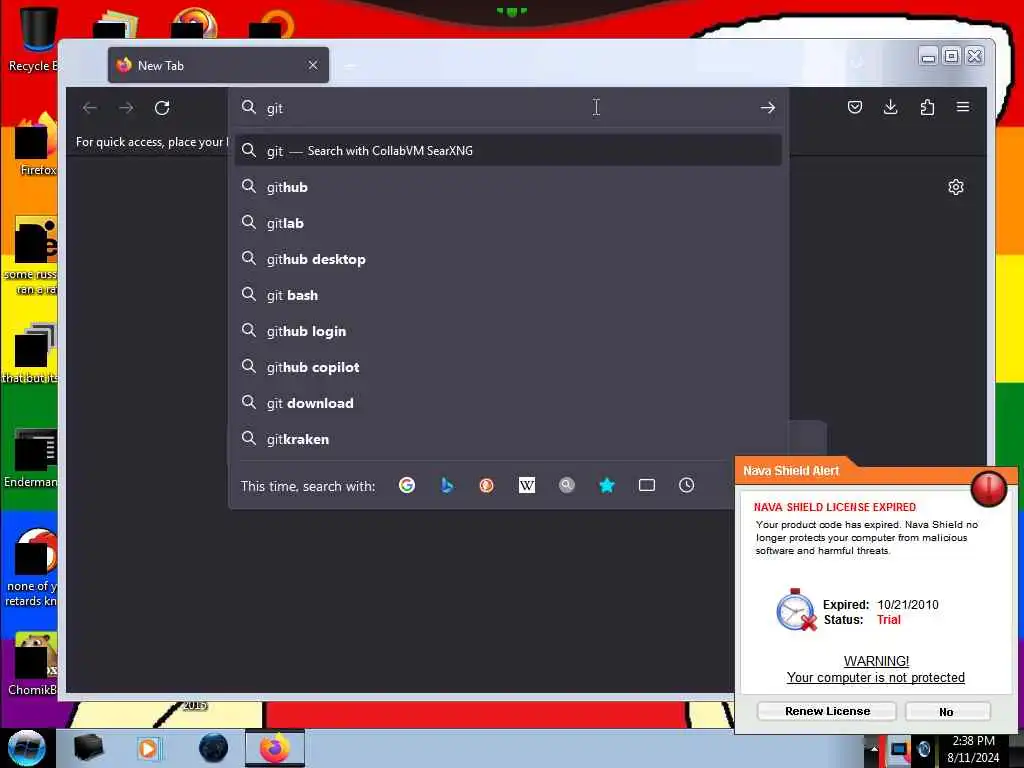Viewport: 1024px width, 768px height.
Task: Open the taskbar clock showing 2:38 PM
Action: (x=973, y=749)
